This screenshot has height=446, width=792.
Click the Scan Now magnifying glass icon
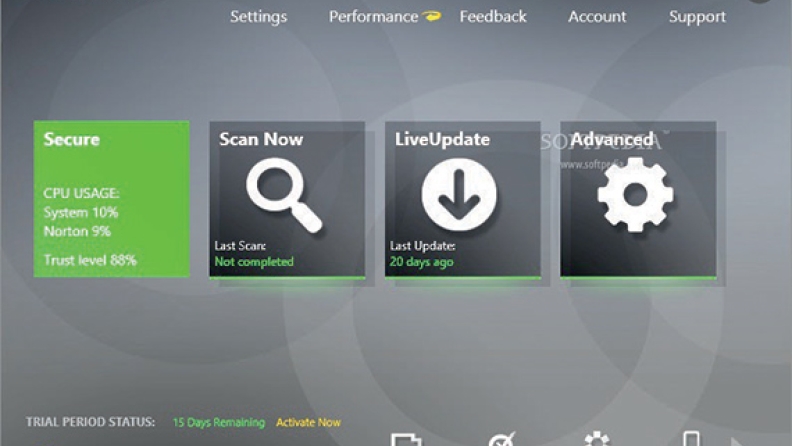pyautogui.click(x=284, y=195)
